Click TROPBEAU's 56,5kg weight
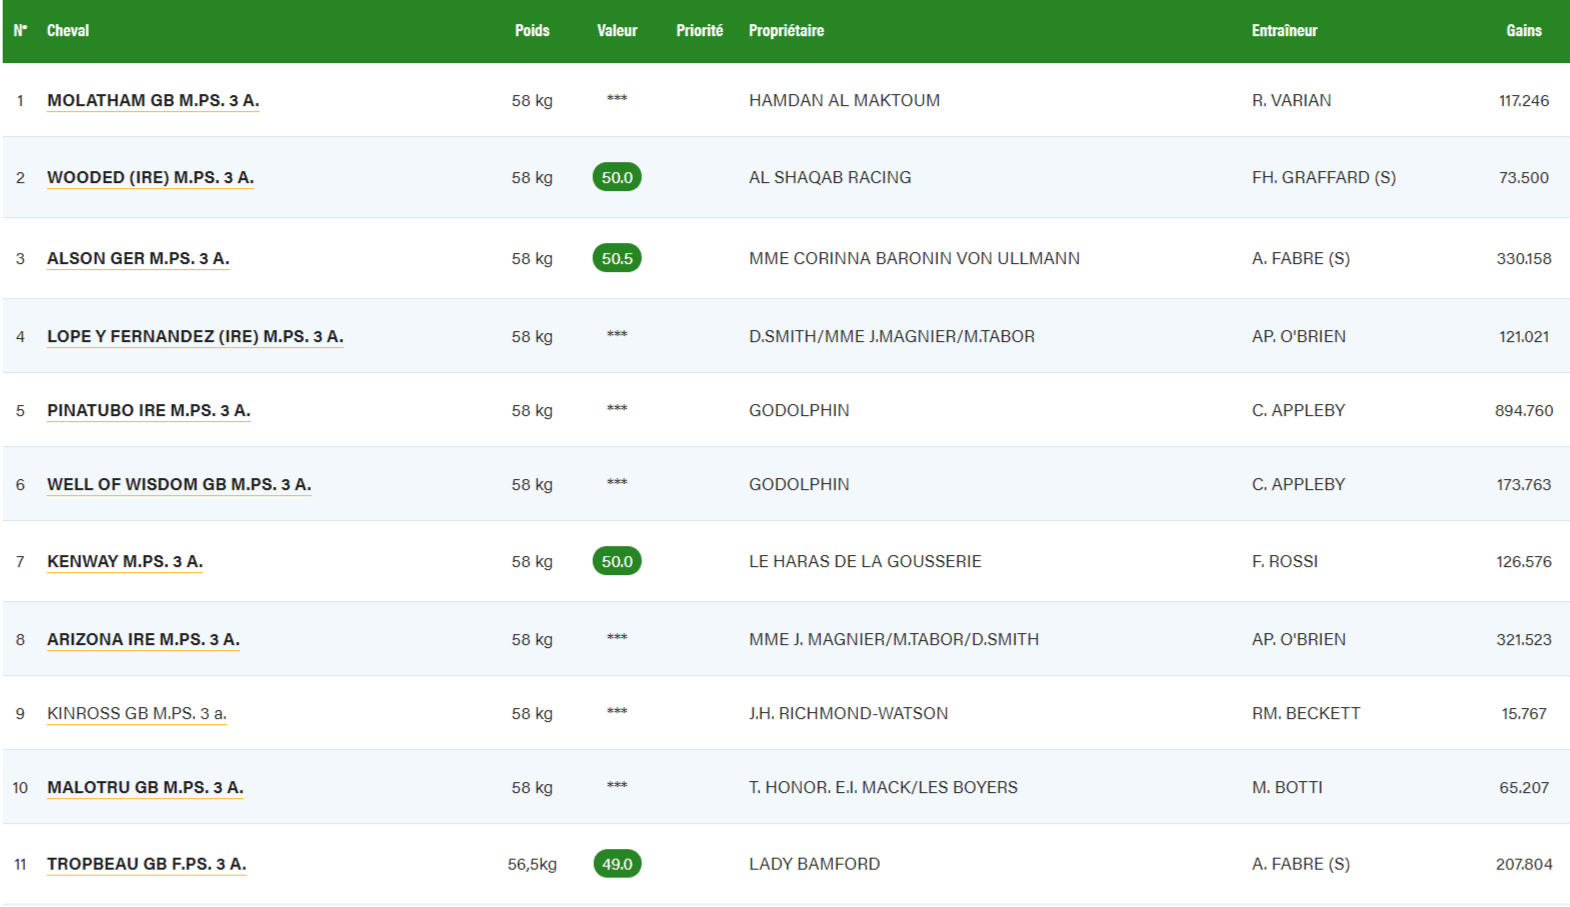 pos(532,865)
